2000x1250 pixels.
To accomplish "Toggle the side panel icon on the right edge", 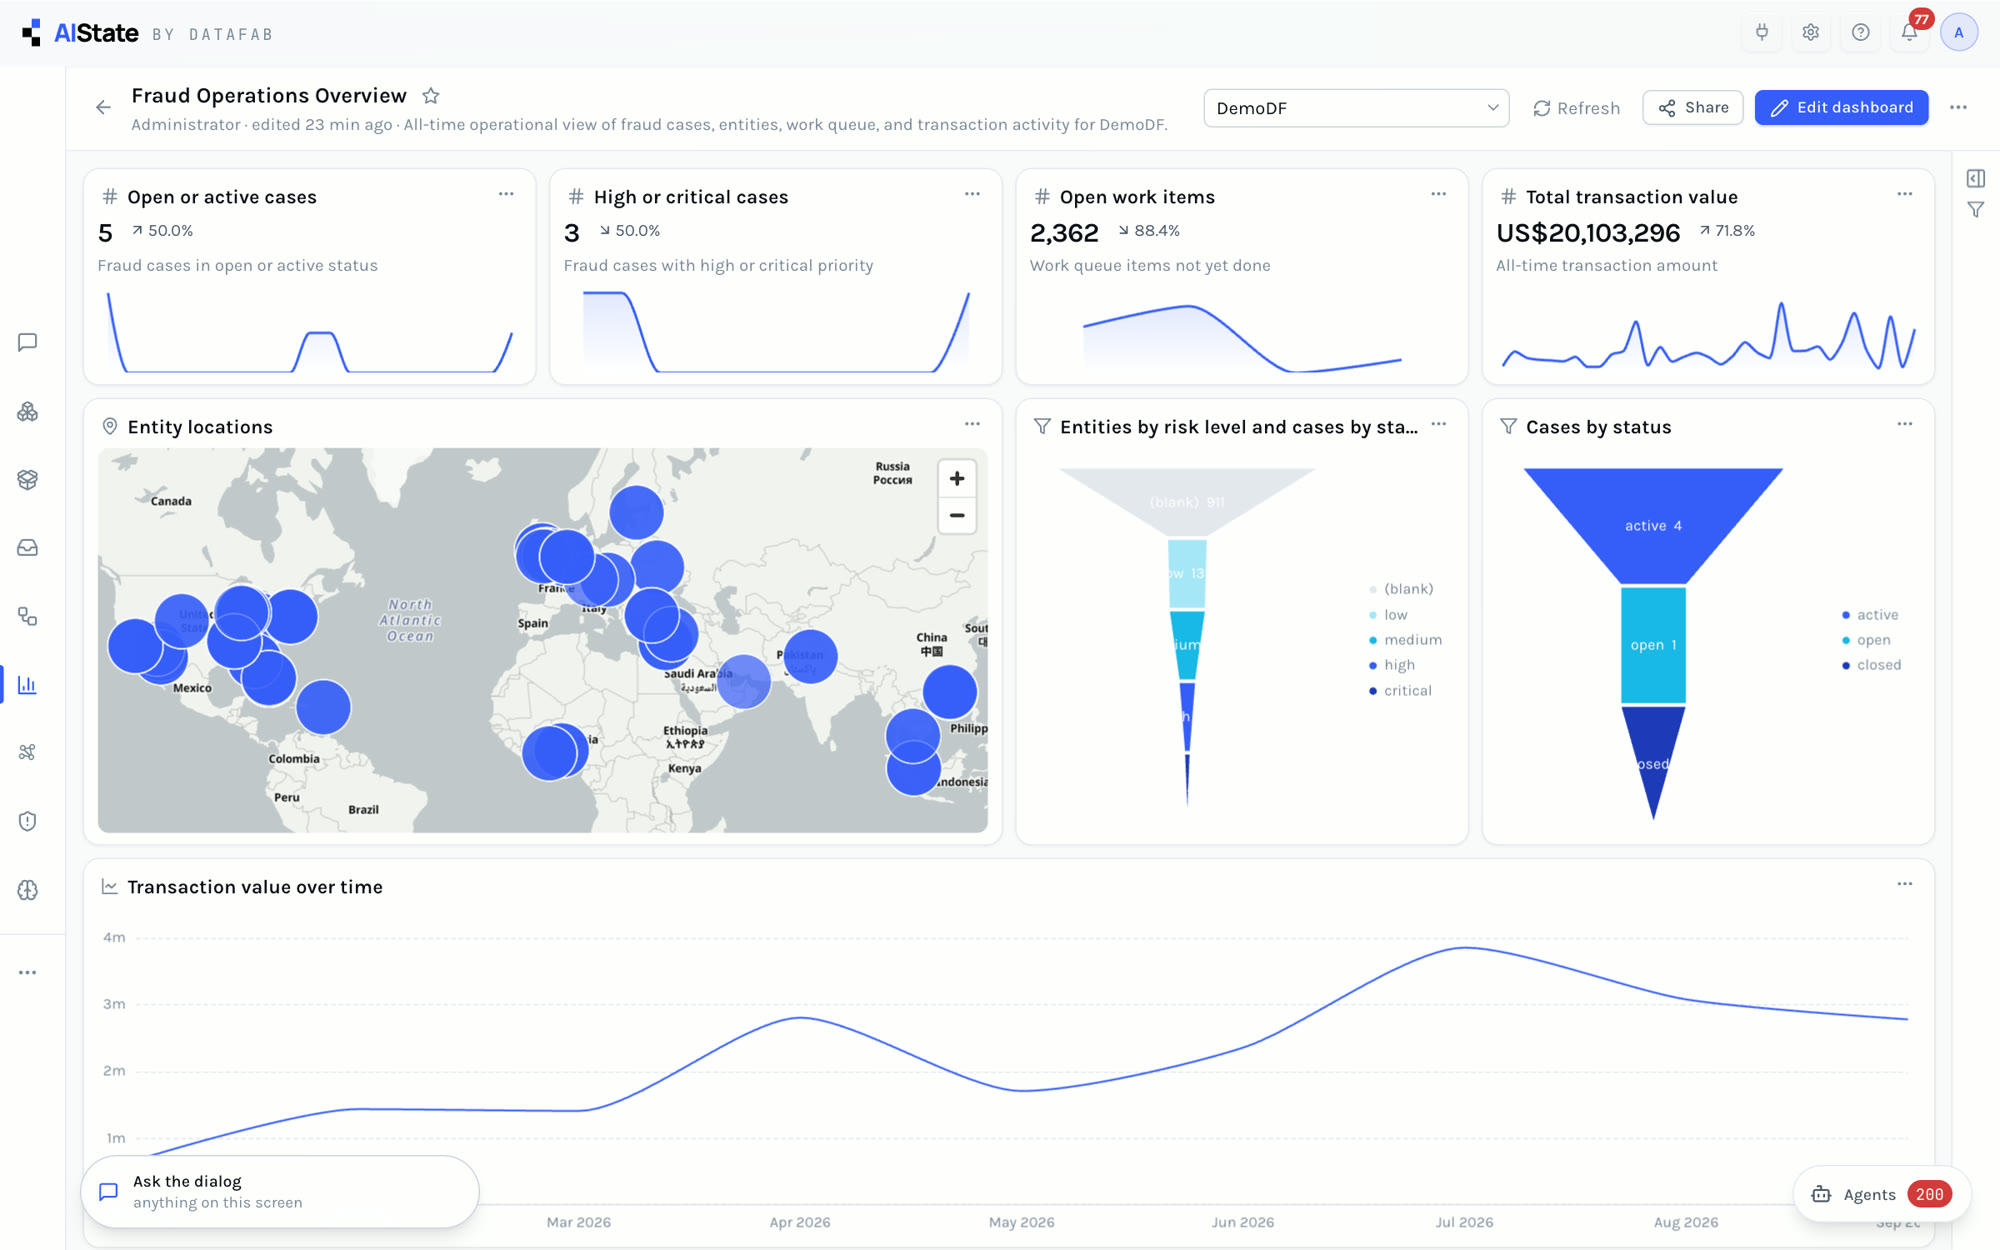I will (1976, 178).
